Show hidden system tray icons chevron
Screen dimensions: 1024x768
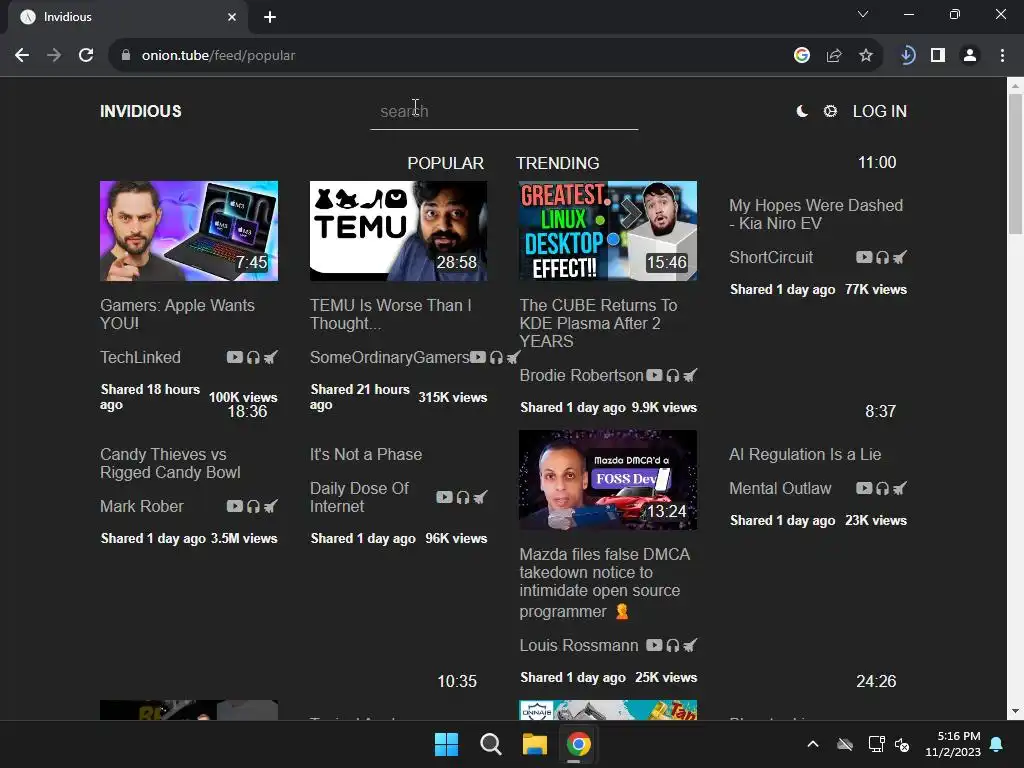pos(813,744)
